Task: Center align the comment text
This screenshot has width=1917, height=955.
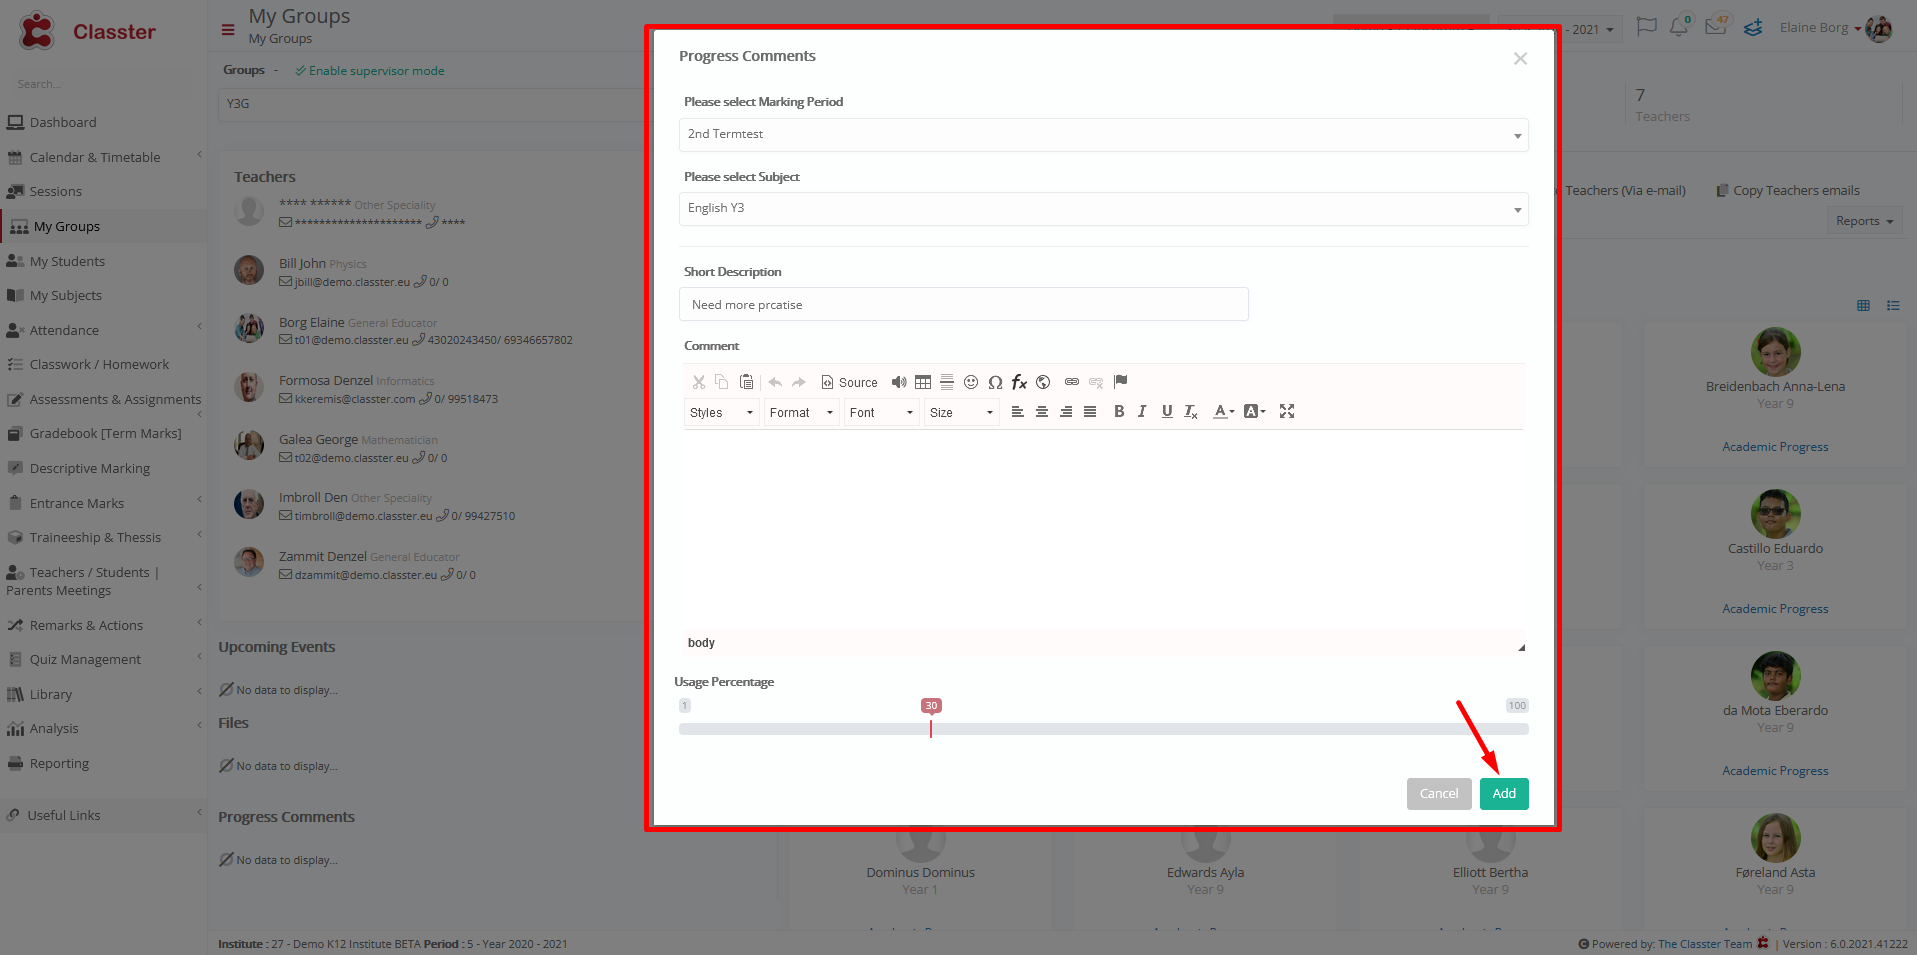Action: point(1042,411)
